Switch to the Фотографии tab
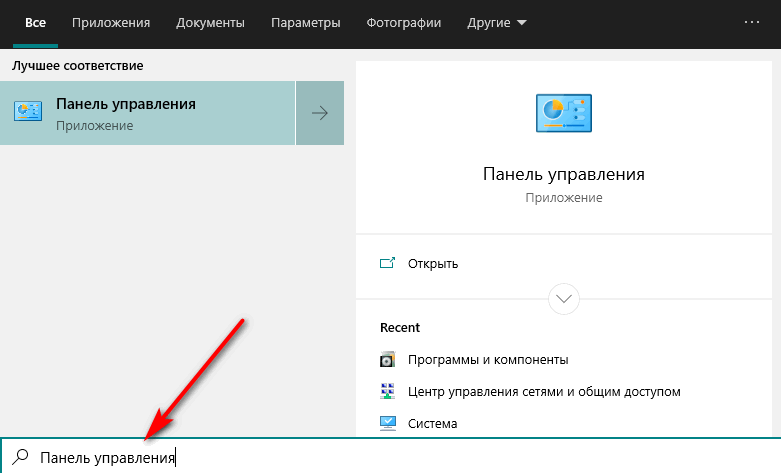781x473 pixels. coord(404,23)
